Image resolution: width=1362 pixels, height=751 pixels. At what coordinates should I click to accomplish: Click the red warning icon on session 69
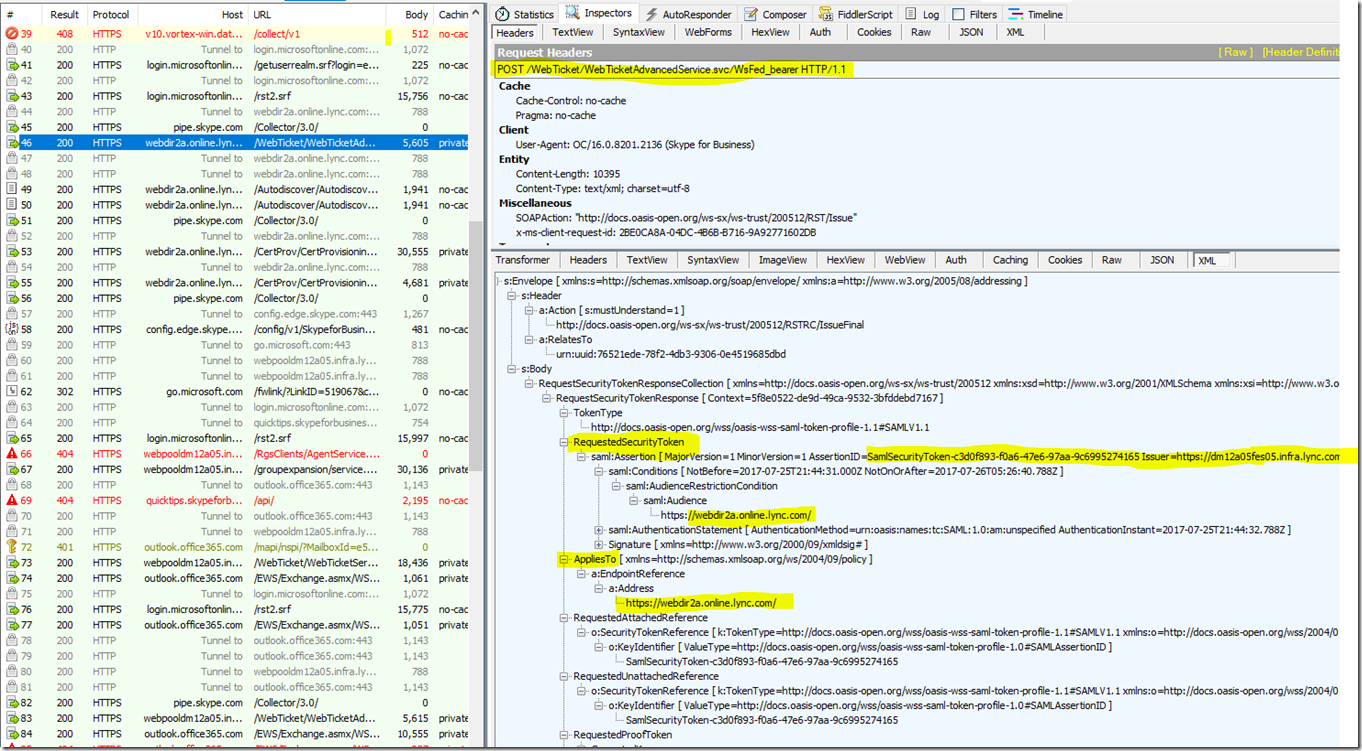(12, 500)
